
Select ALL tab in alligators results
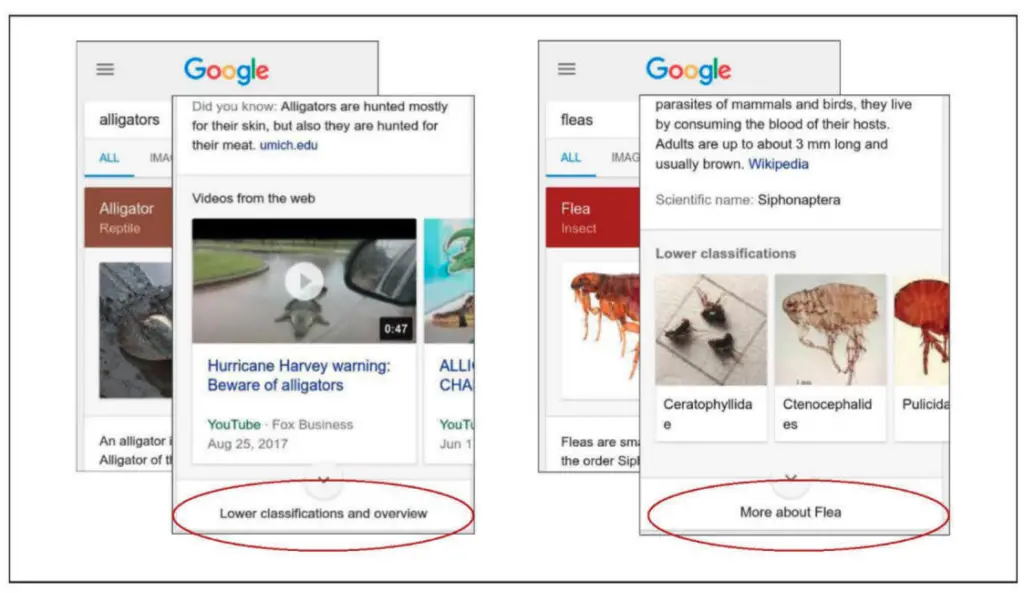coord(109,158)
